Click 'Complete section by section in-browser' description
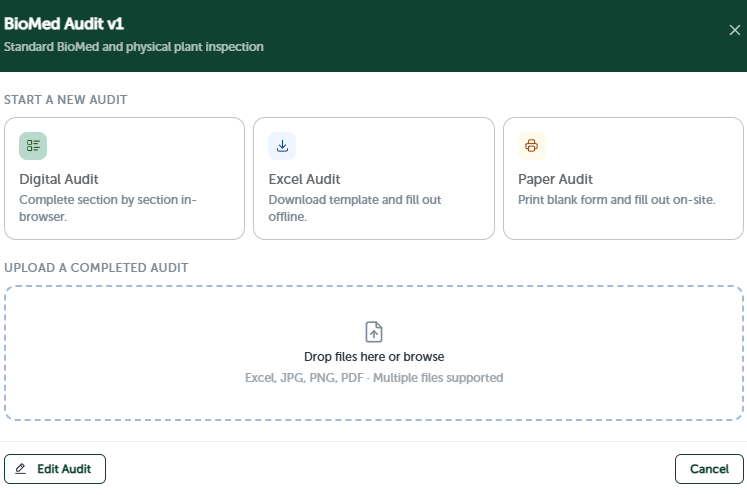The image size is (747, 495). tap(108, 208)
